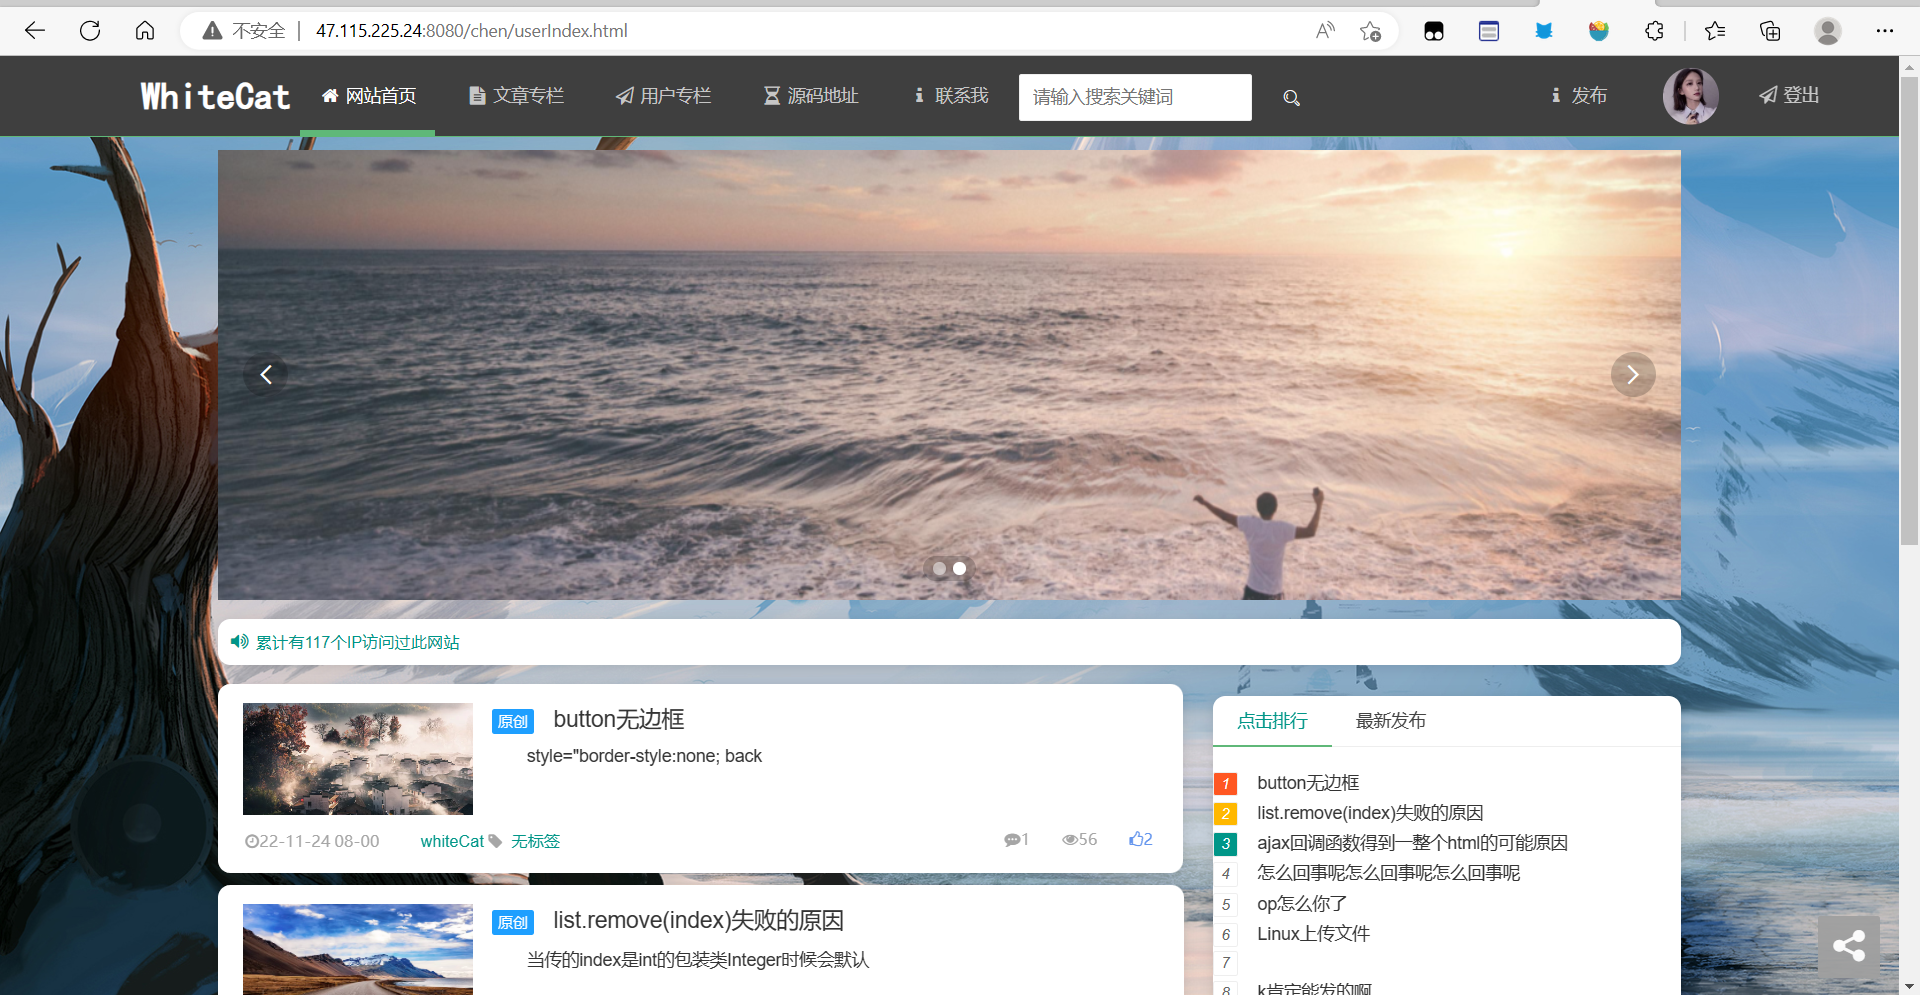Image resolution: width=1920 pixels, height=995 pixels.
Task: Reload the page with the refresh icon
Action: 90,31
